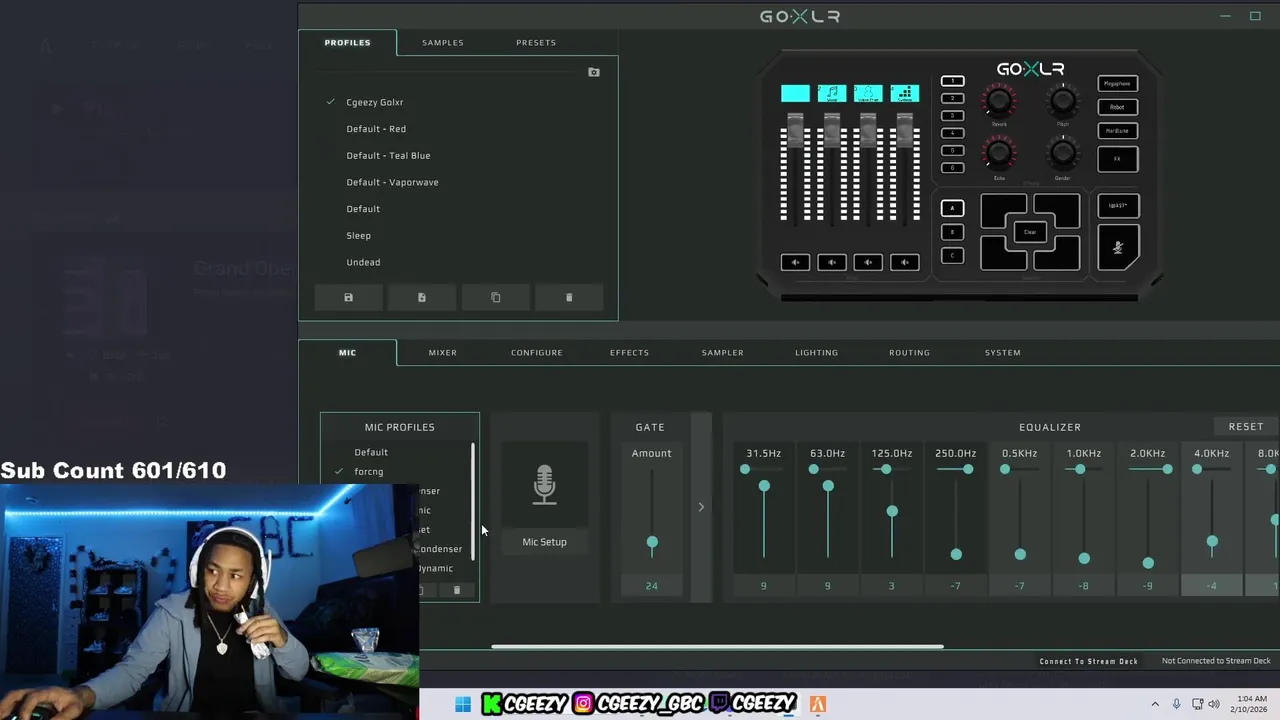Click the horizontal scrollbar below the equalizer
This screenshot has width=1280, height=720.
[x=717, y=646]
